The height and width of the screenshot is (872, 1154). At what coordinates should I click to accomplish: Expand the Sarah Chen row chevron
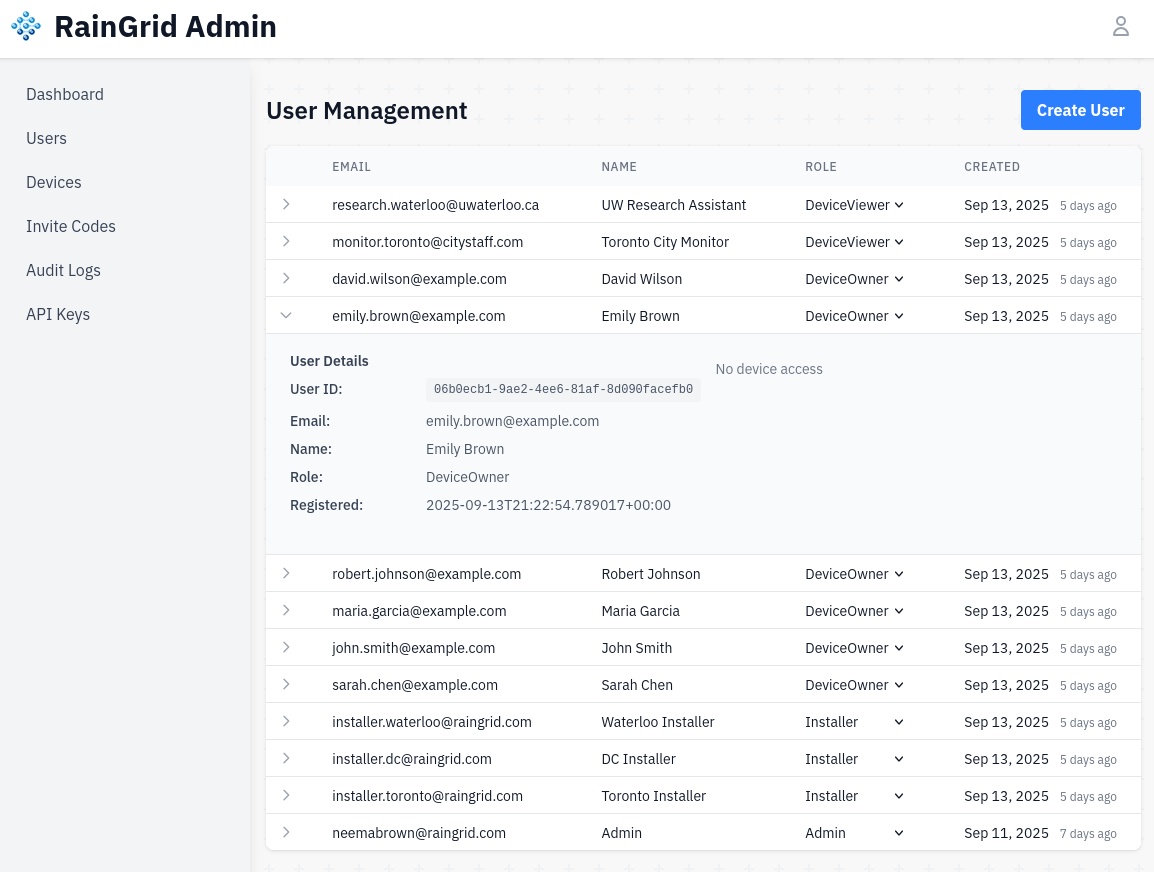click(286, 684)
